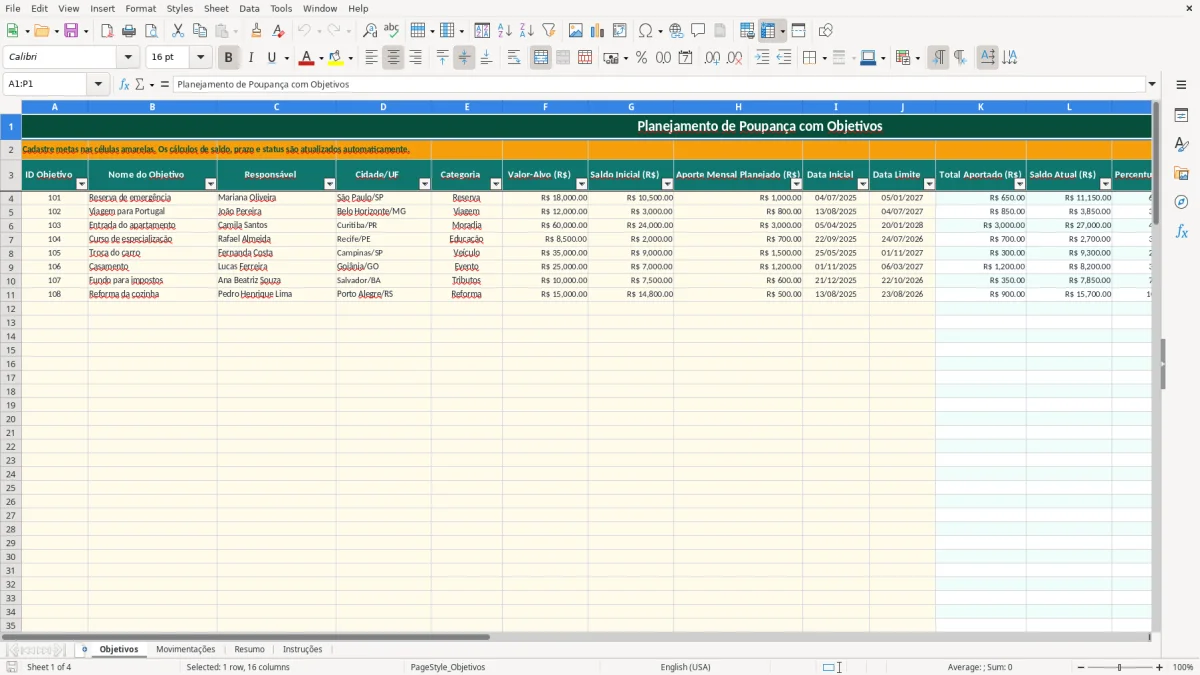Open the sidebar Properties panel

coord(1181,116)
